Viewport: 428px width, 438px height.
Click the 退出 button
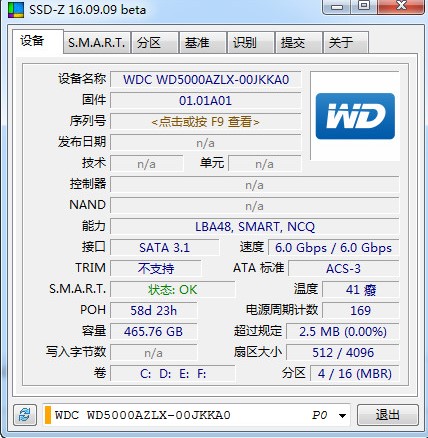pos(388,415)
